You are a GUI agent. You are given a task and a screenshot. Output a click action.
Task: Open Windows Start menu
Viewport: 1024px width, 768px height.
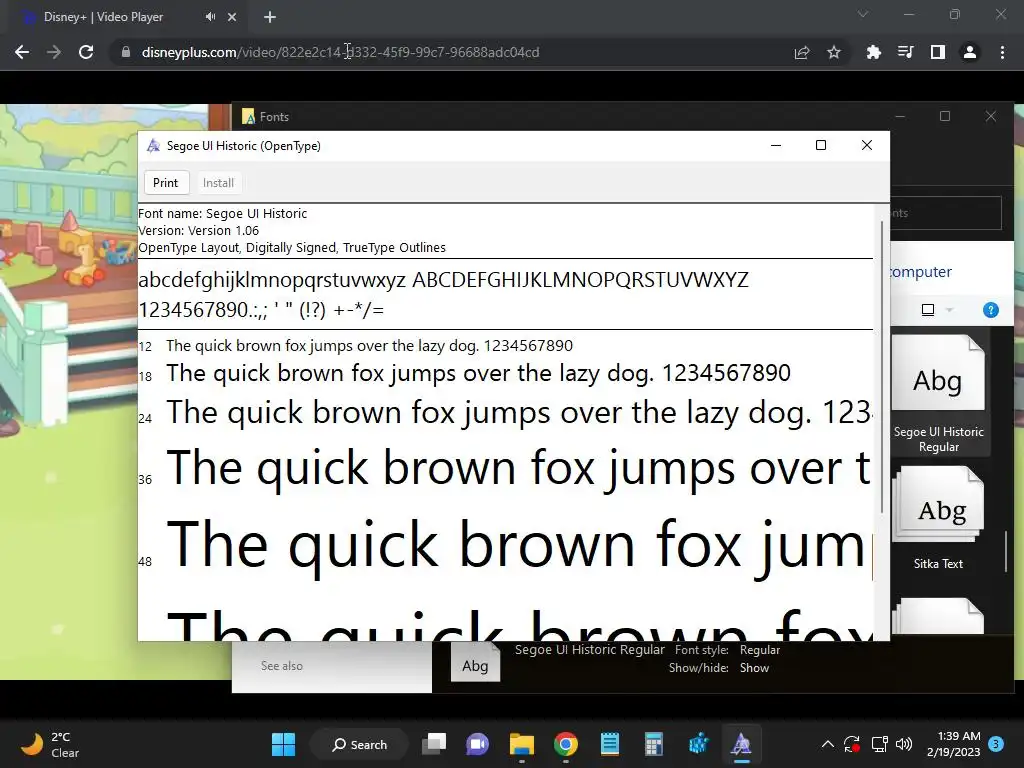coord(283,744)
